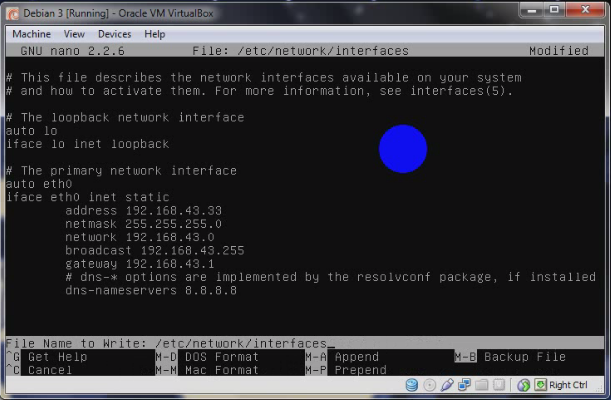Minimize the Debian 3 VirtualBox window
The height and width of the screenshot is (400, 611).
pos(532,9)
